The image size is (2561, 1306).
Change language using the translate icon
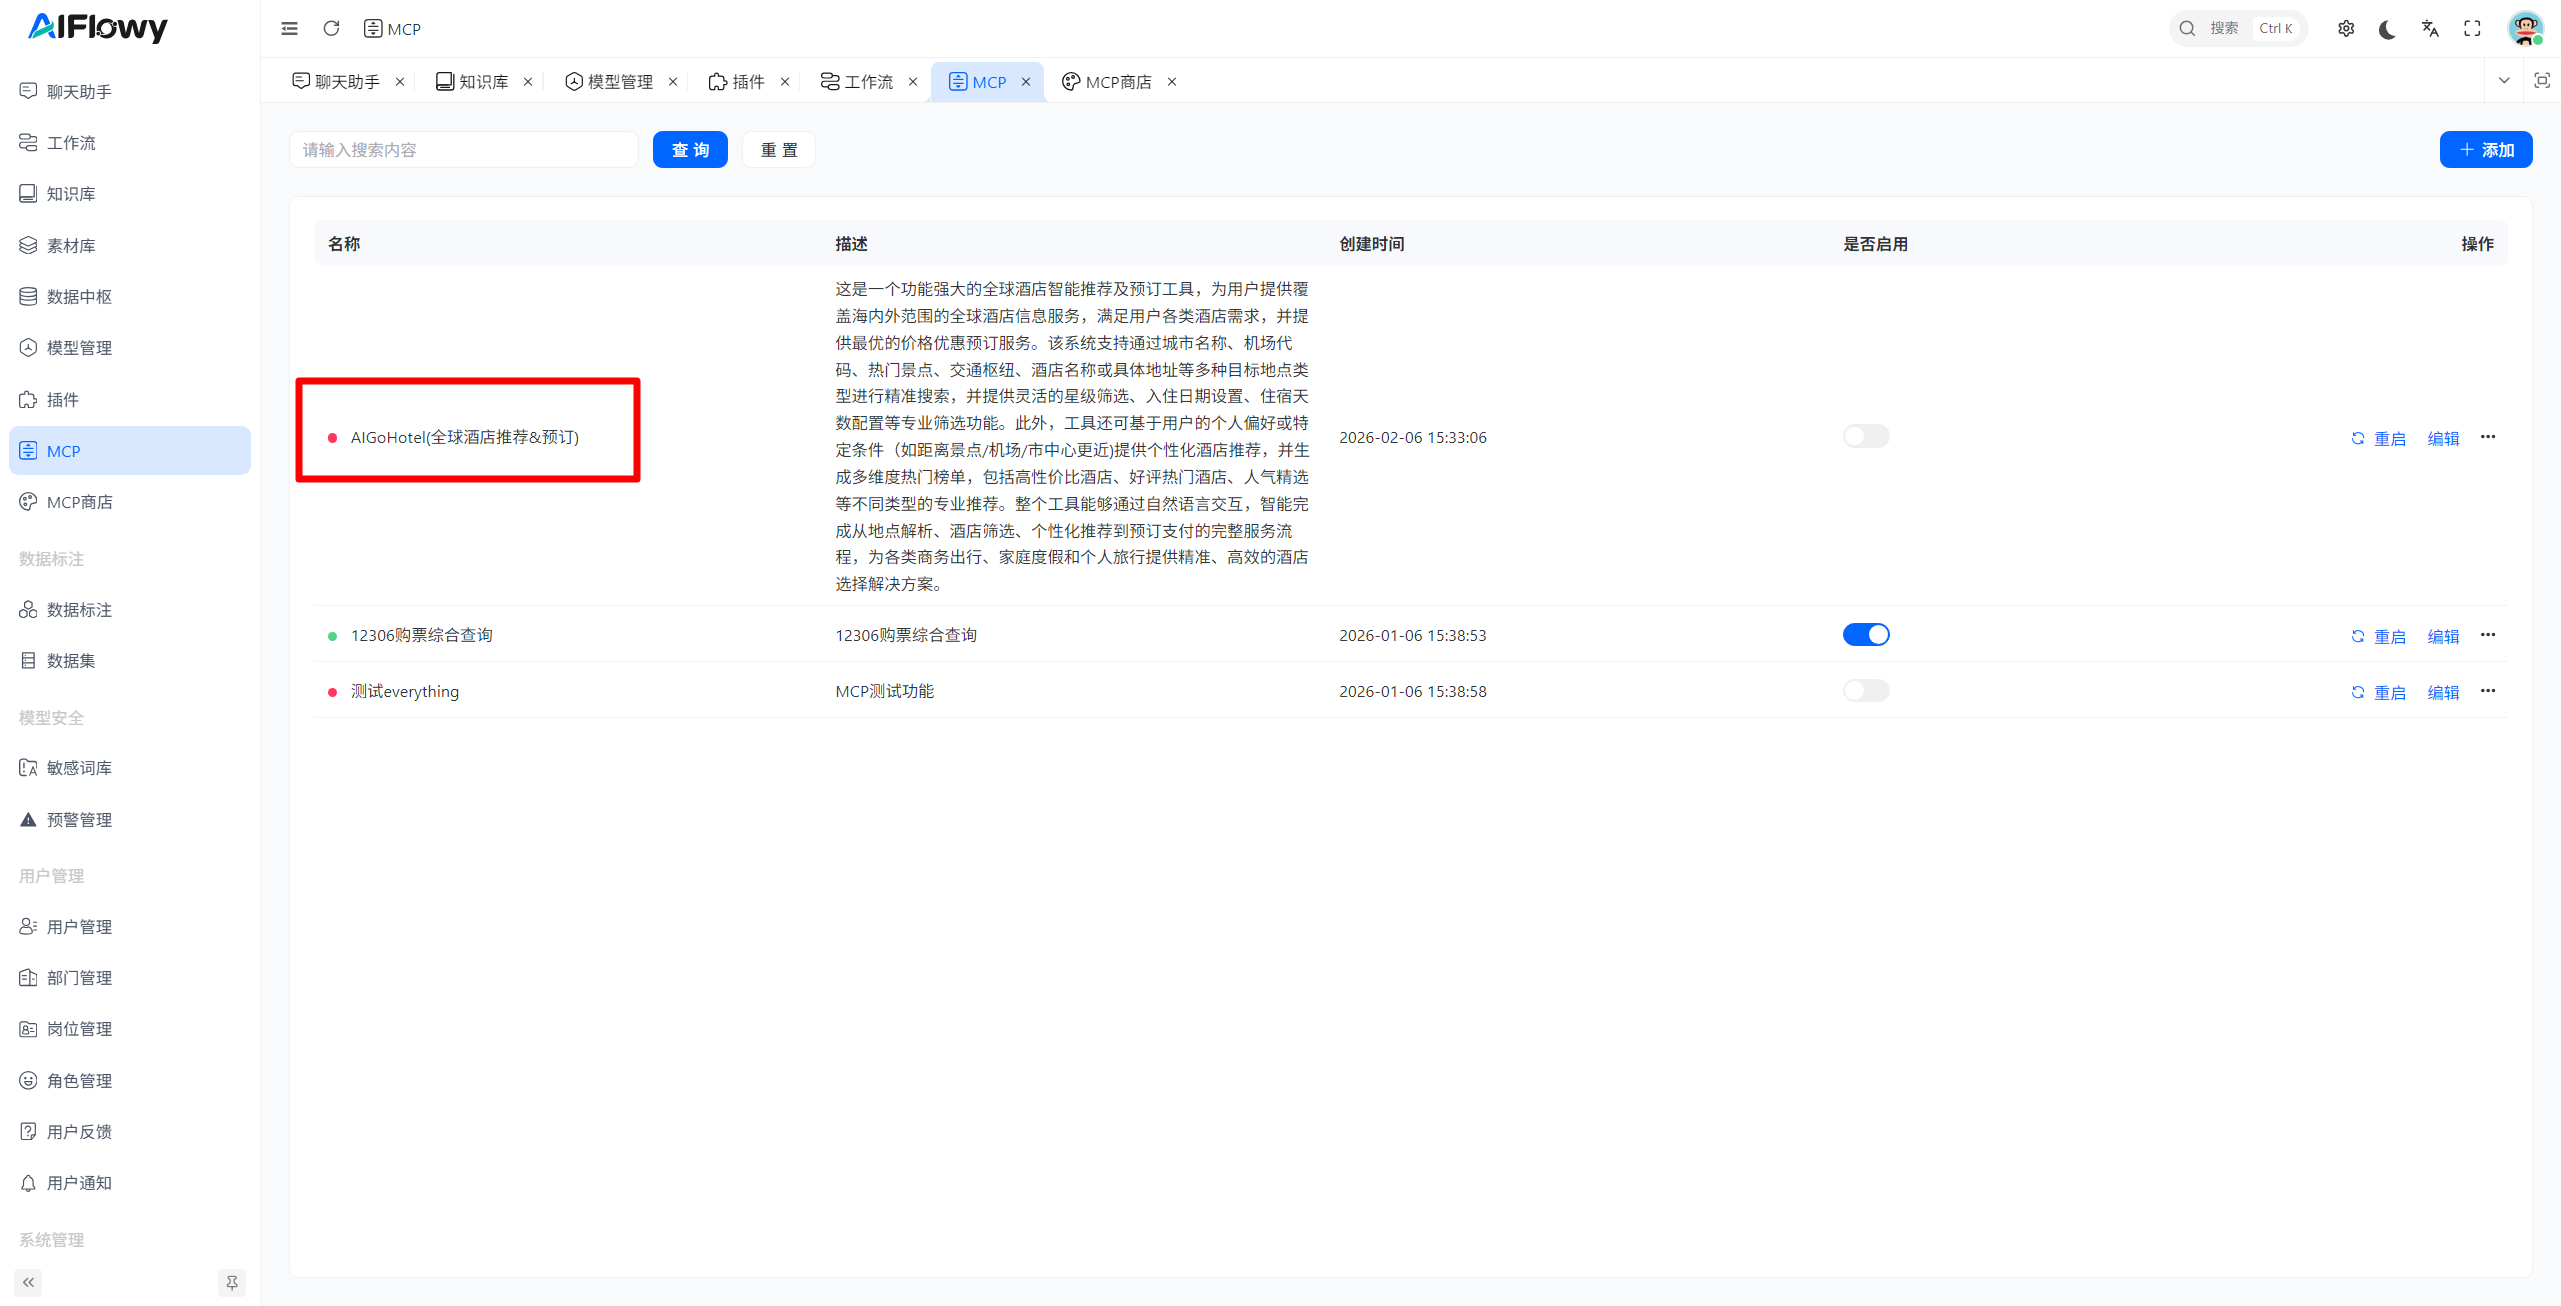tap(2430, 28)
